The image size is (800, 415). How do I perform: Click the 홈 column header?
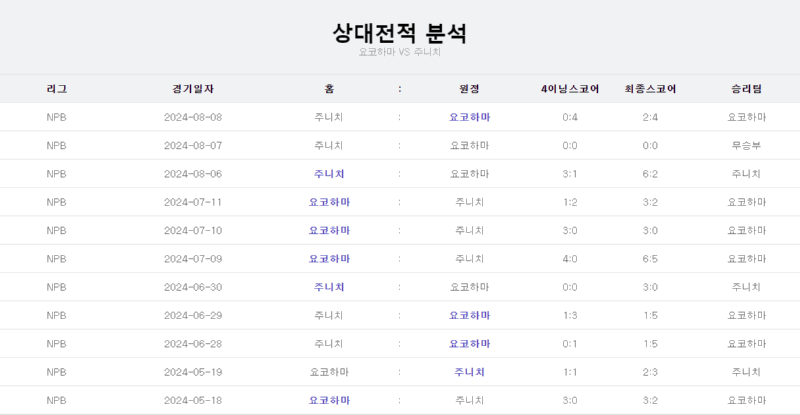[x=329, y=89]
